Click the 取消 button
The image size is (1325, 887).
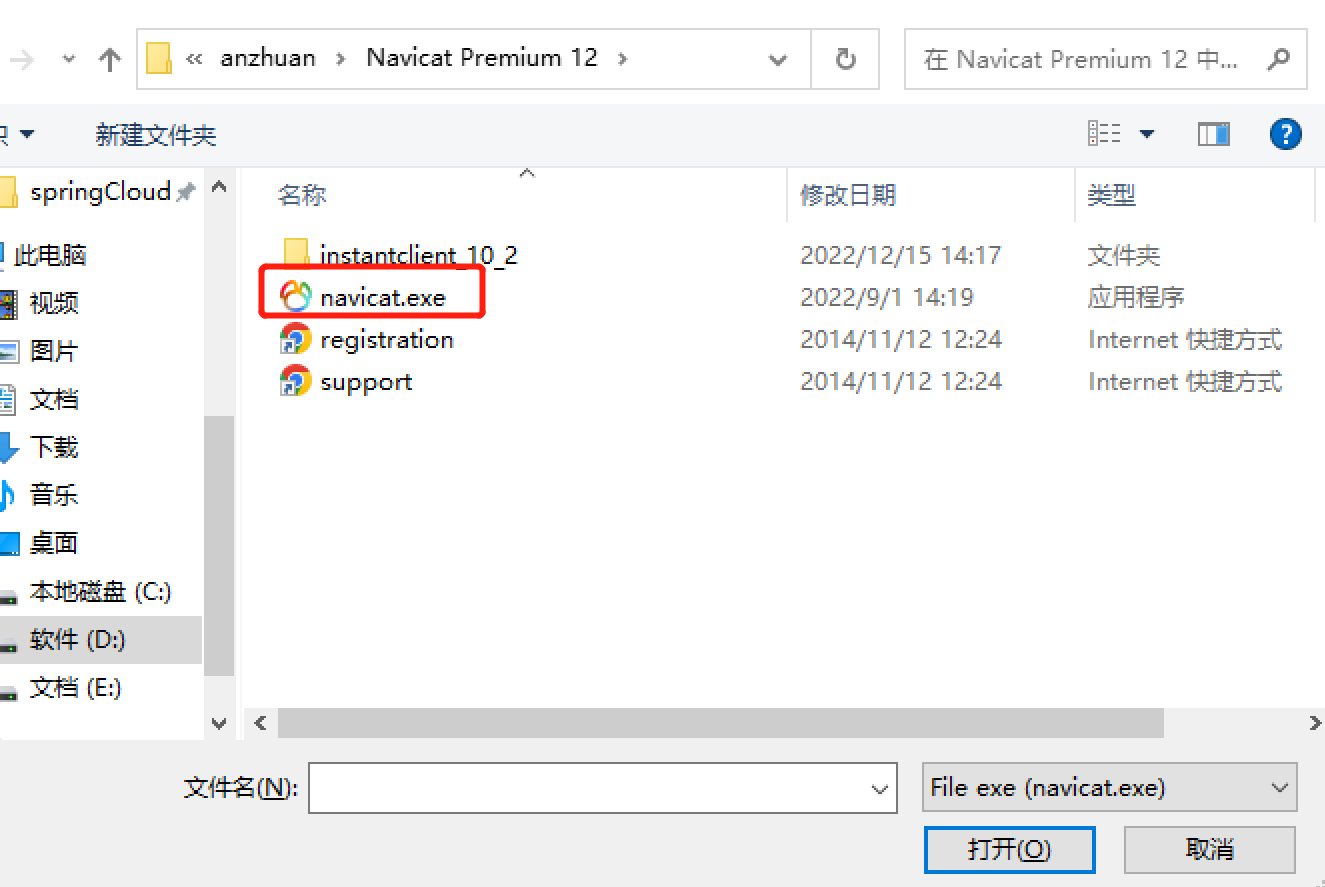pyautogui.click(x=1210, y=849)
